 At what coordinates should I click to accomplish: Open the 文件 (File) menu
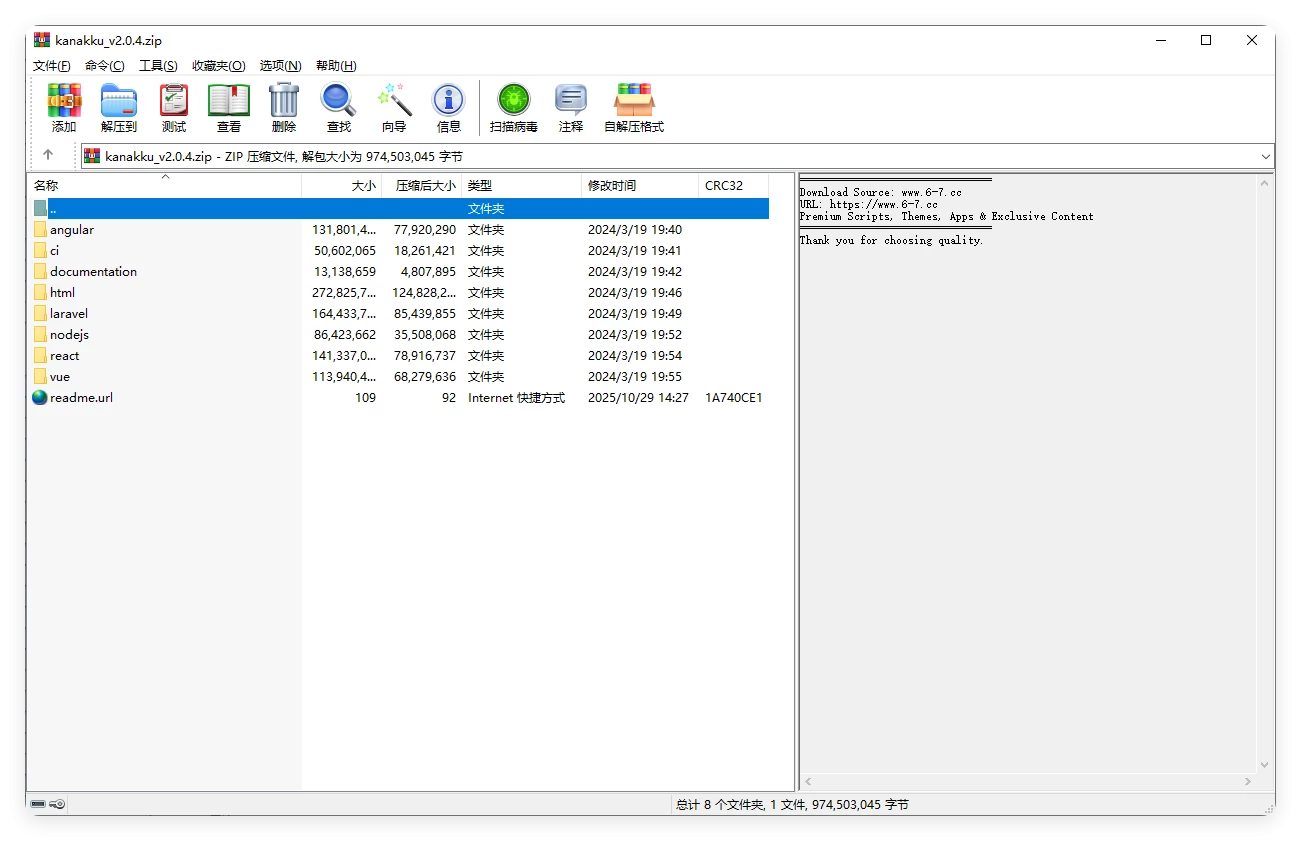51,65
